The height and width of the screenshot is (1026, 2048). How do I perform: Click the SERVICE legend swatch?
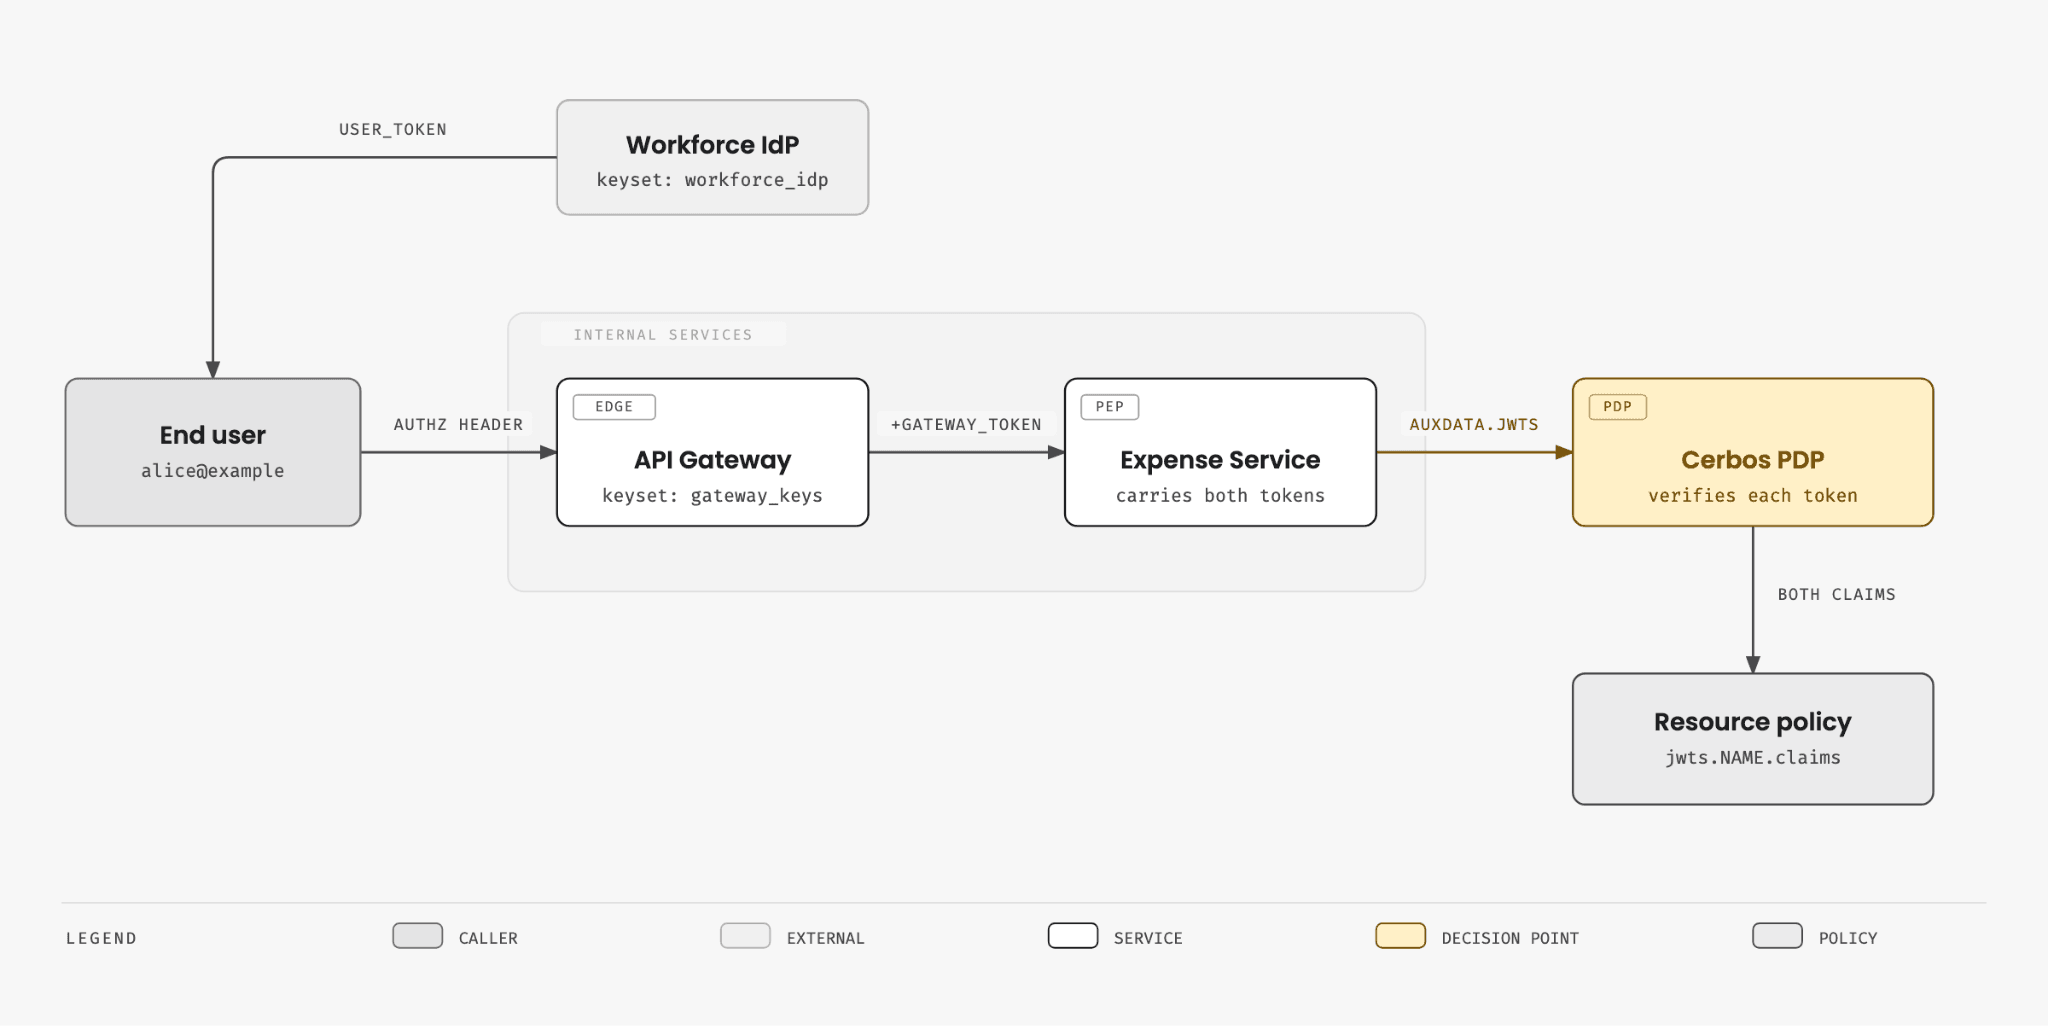(1073, 936)
